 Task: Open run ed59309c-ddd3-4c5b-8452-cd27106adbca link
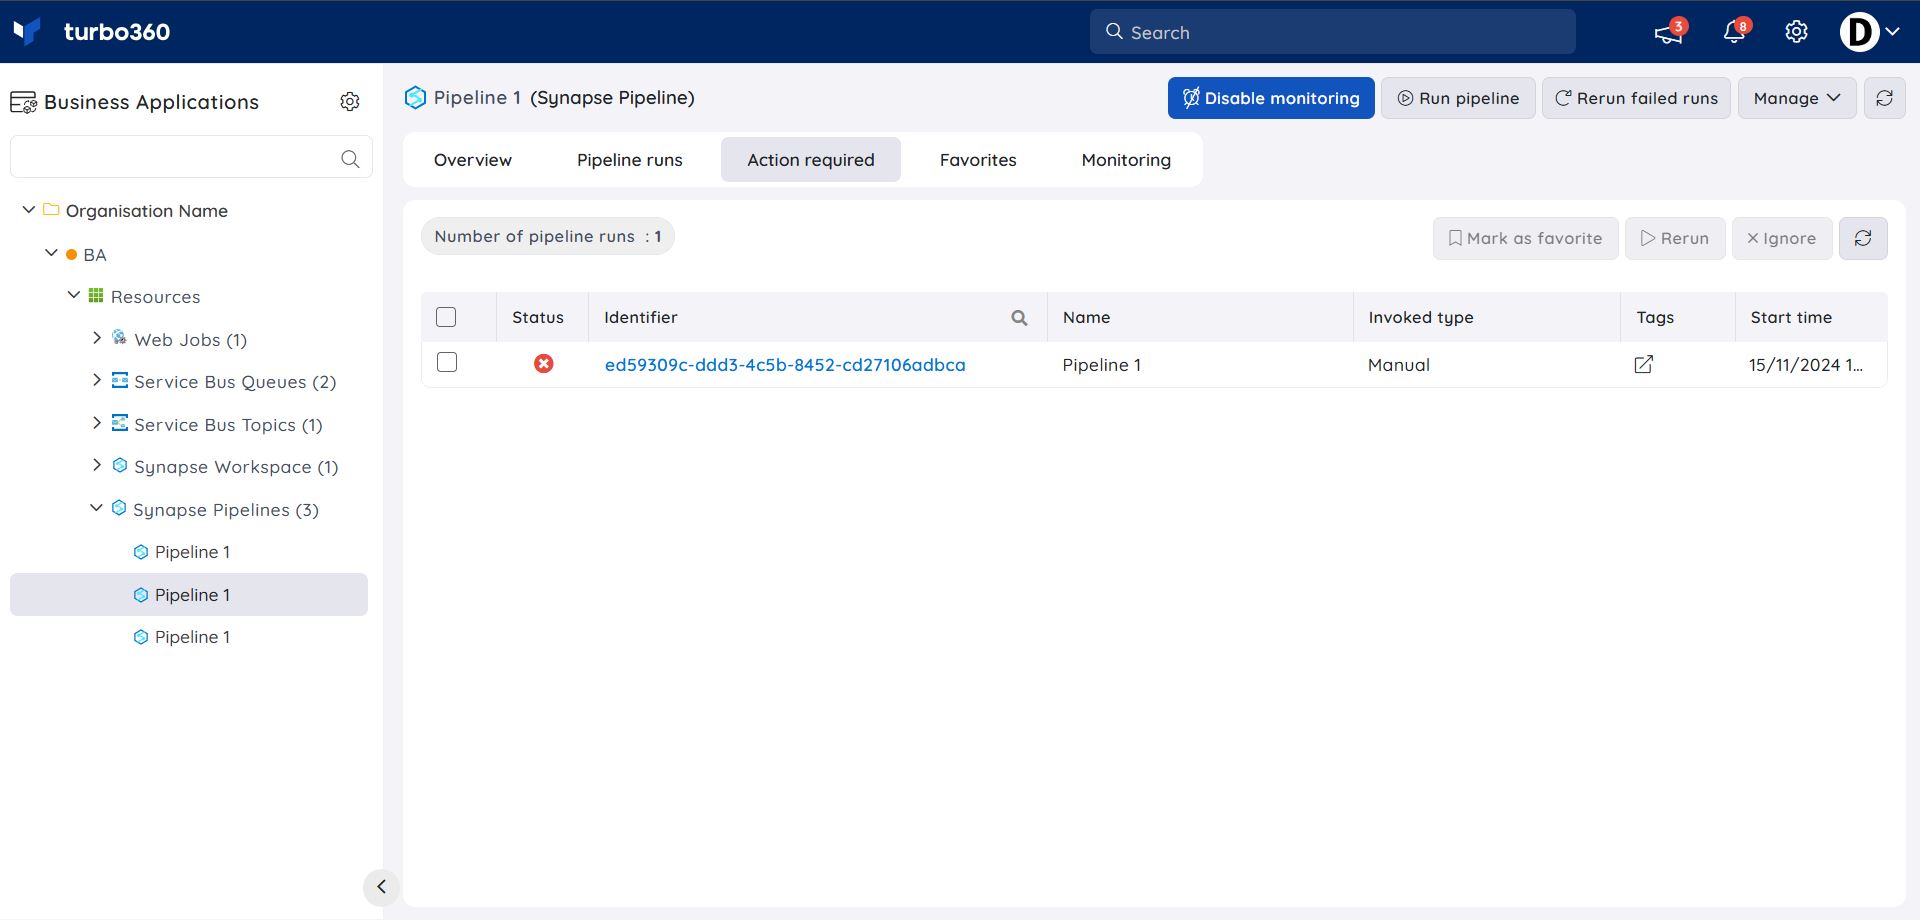coord(785,365)
